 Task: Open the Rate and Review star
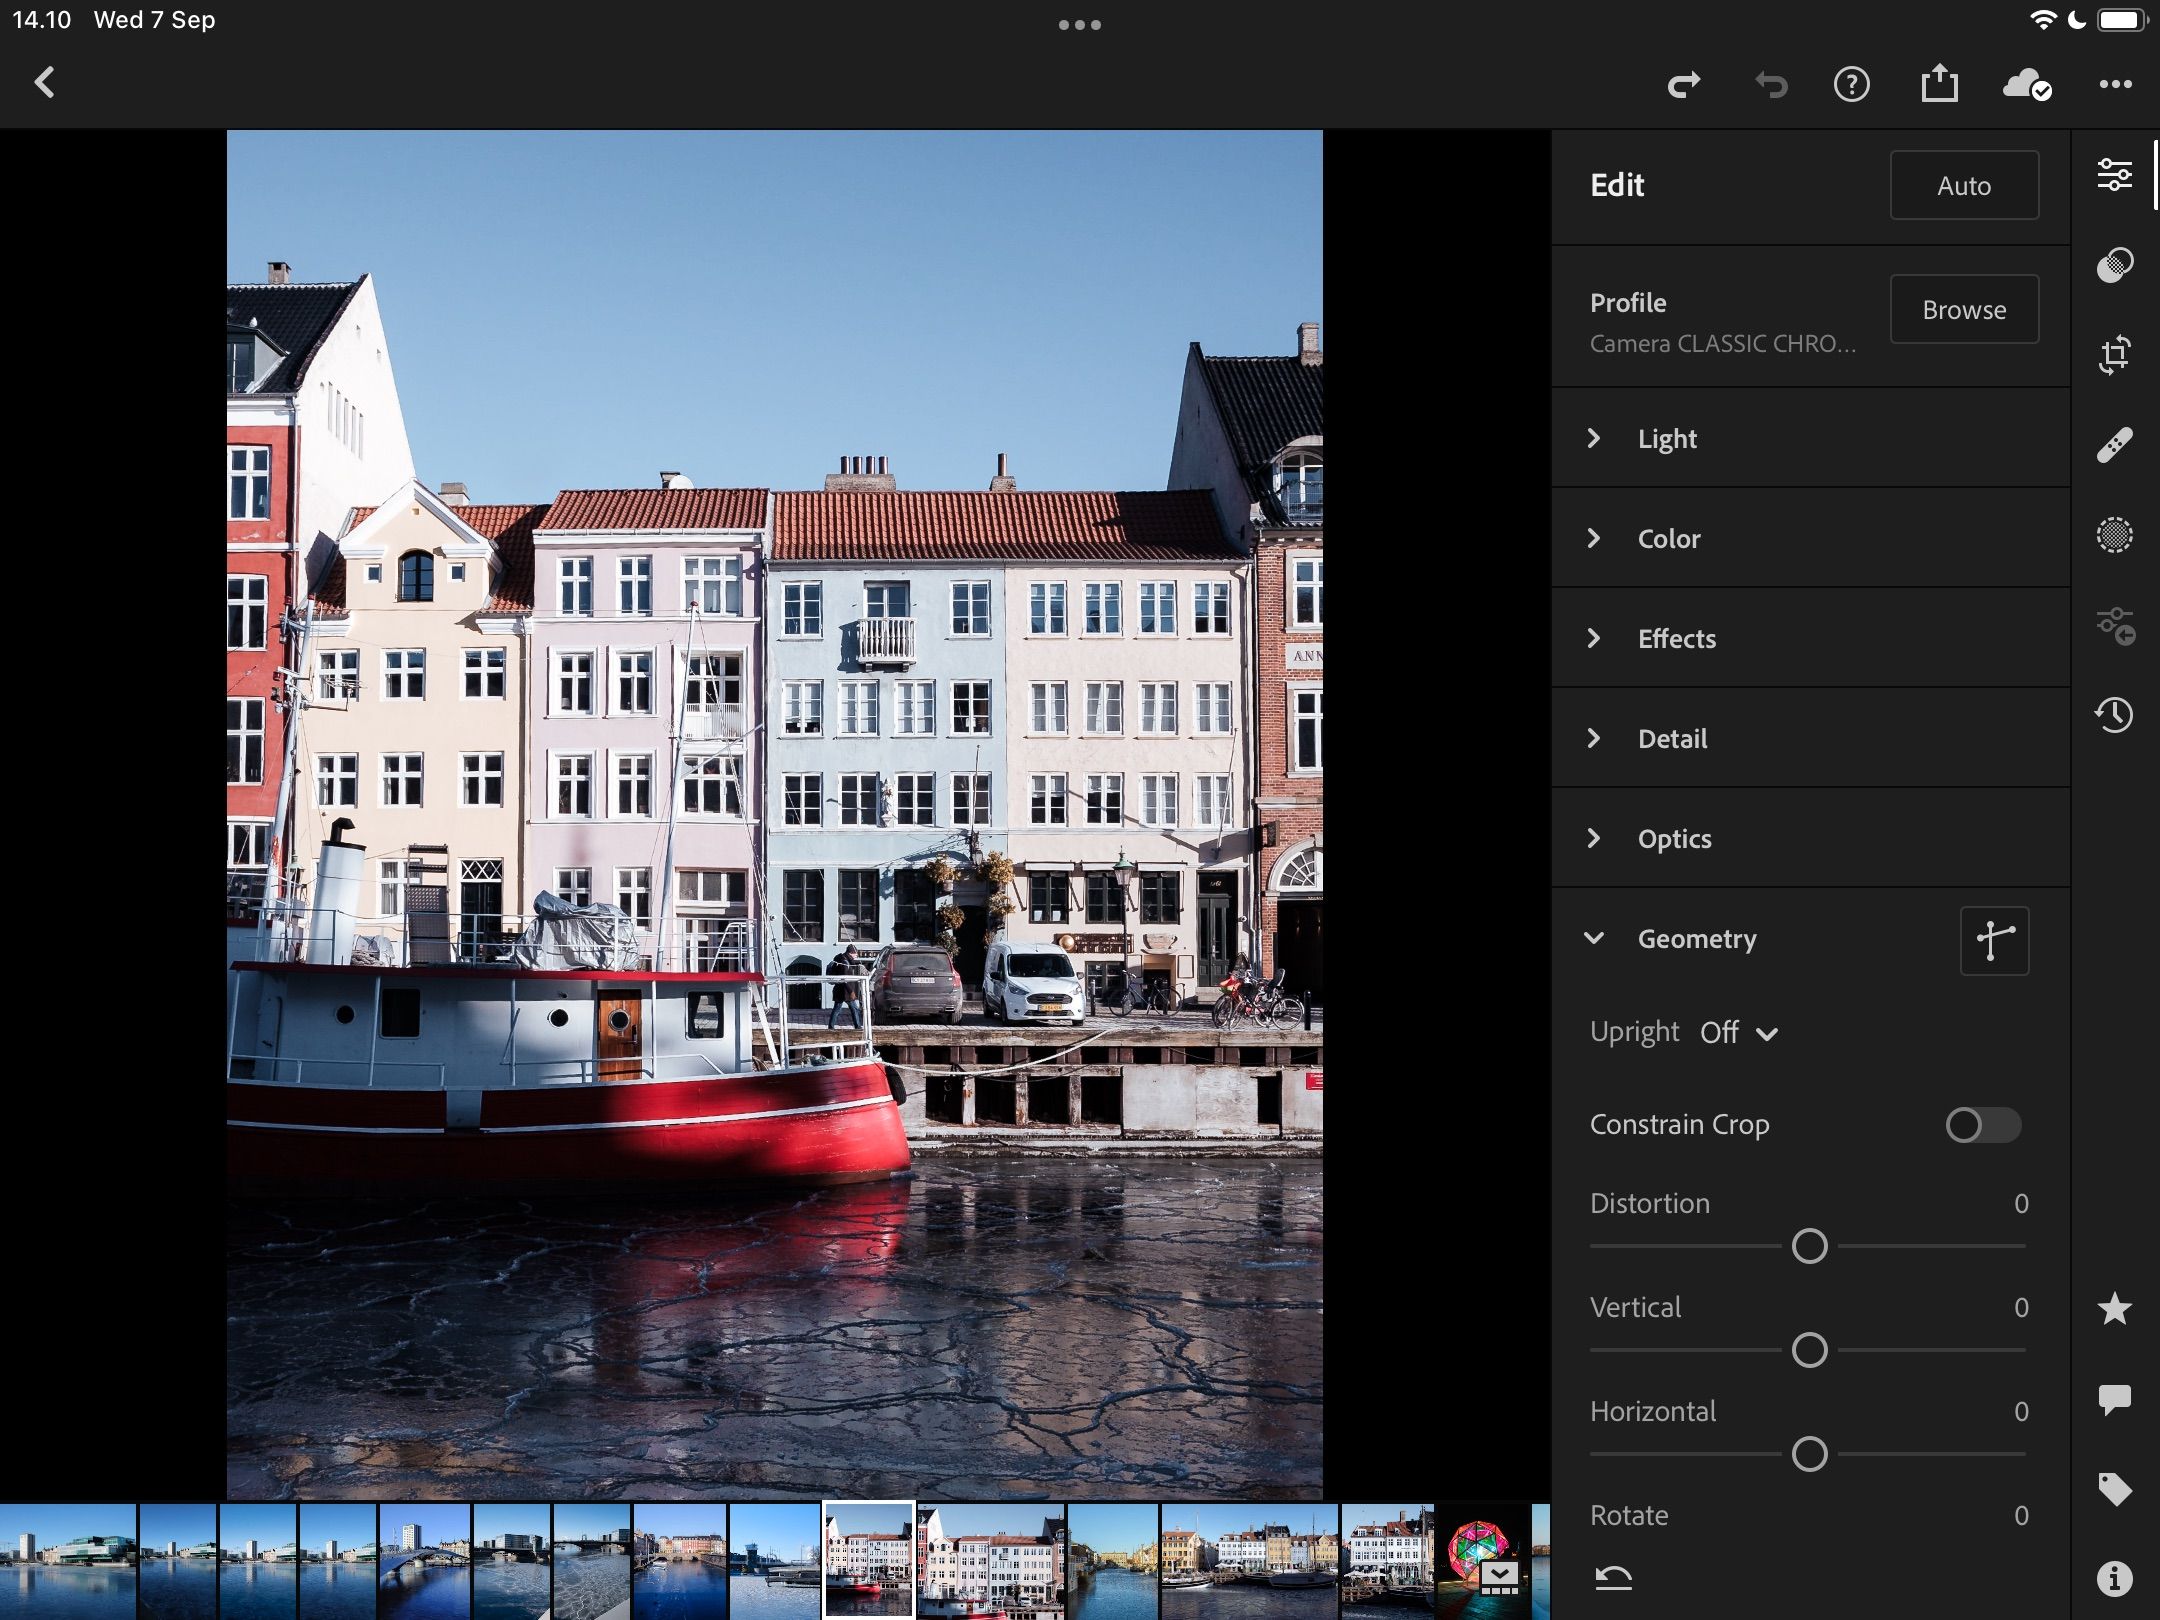(2114, 1309)
